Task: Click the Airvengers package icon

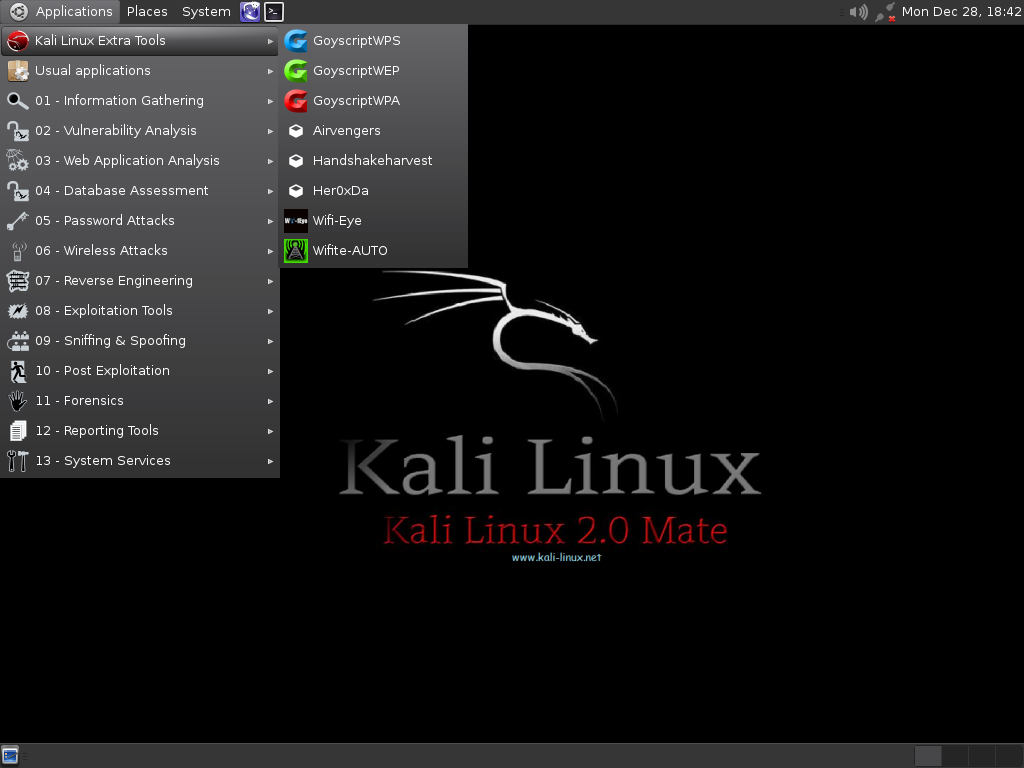Action: (296, 131)
